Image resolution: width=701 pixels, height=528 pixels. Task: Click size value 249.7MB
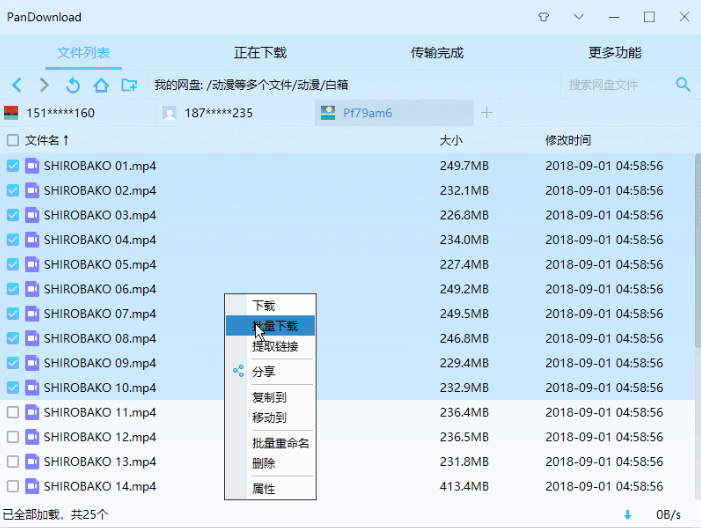click(464, 166)
